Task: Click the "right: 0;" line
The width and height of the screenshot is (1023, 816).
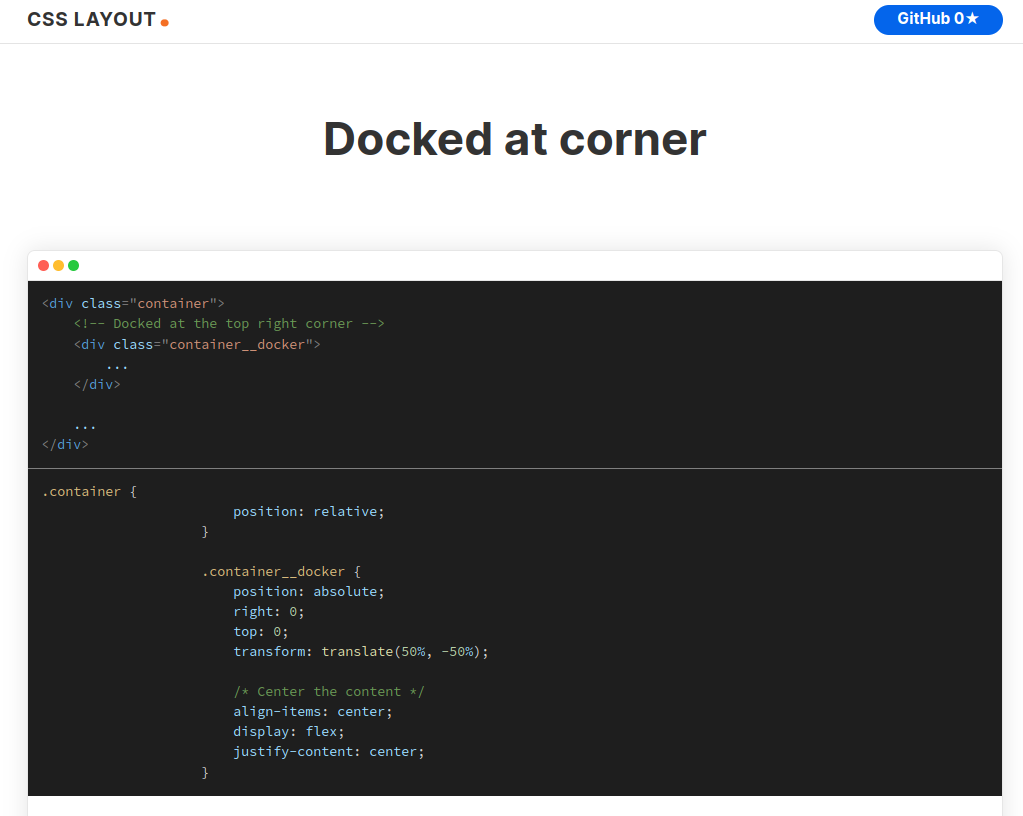Action: [x=269, y=612]
